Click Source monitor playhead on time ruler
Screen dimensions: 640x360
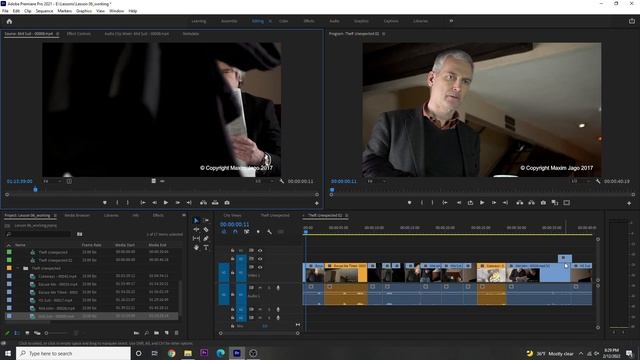click(36, 189)
